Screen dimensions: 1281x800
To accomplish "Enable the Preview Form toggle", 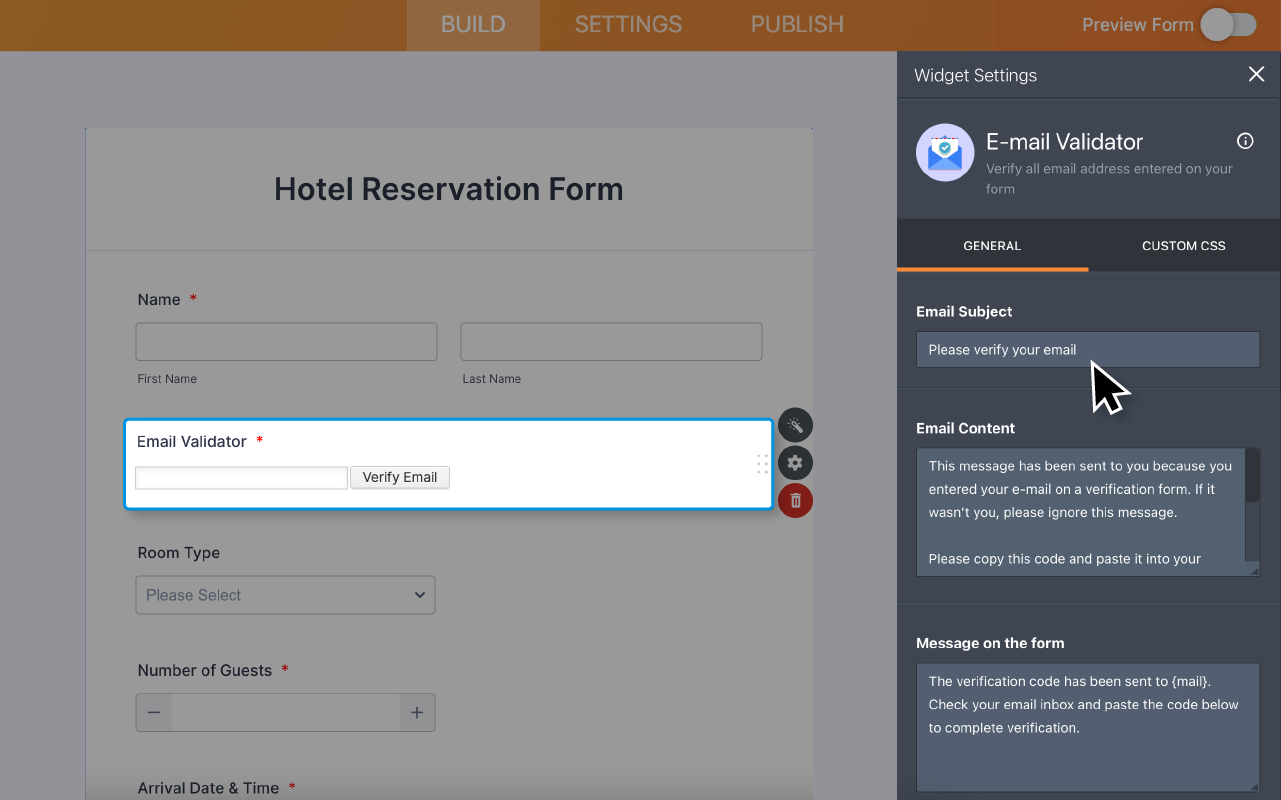I will 1228,24.
